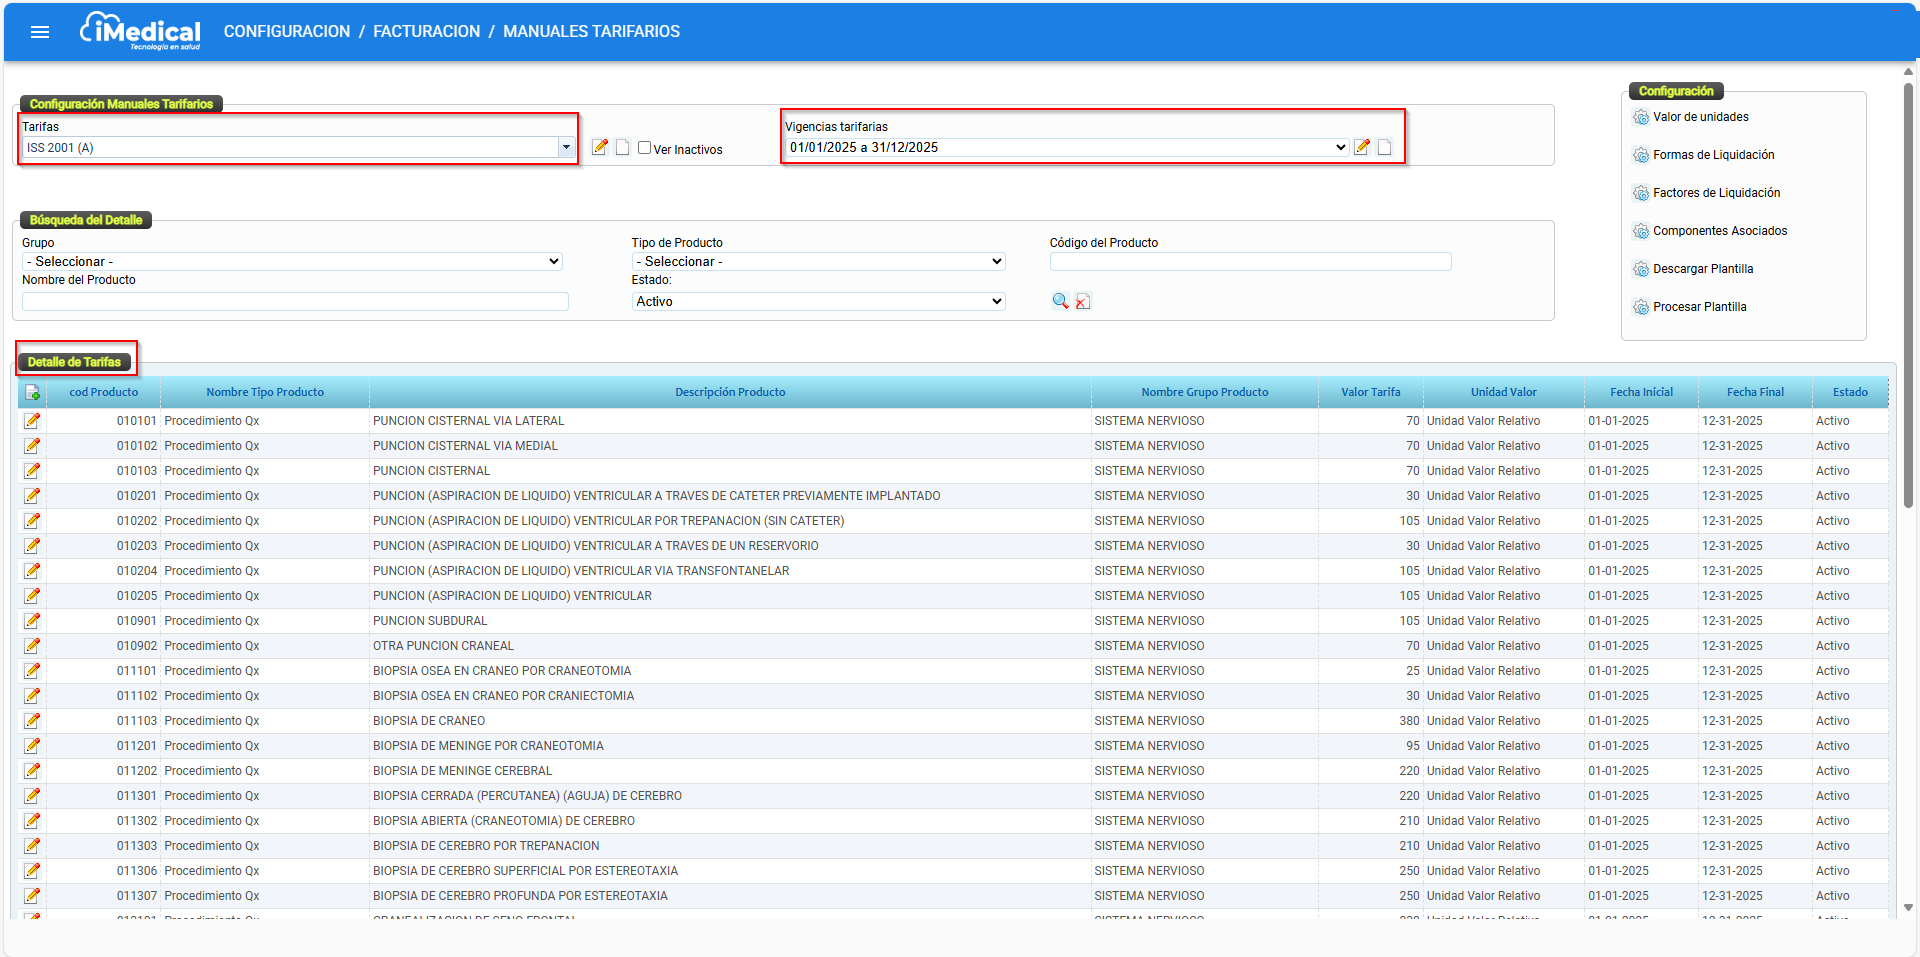Click the edit pencil icon next to Tarifas

click(x=600, y=147)
